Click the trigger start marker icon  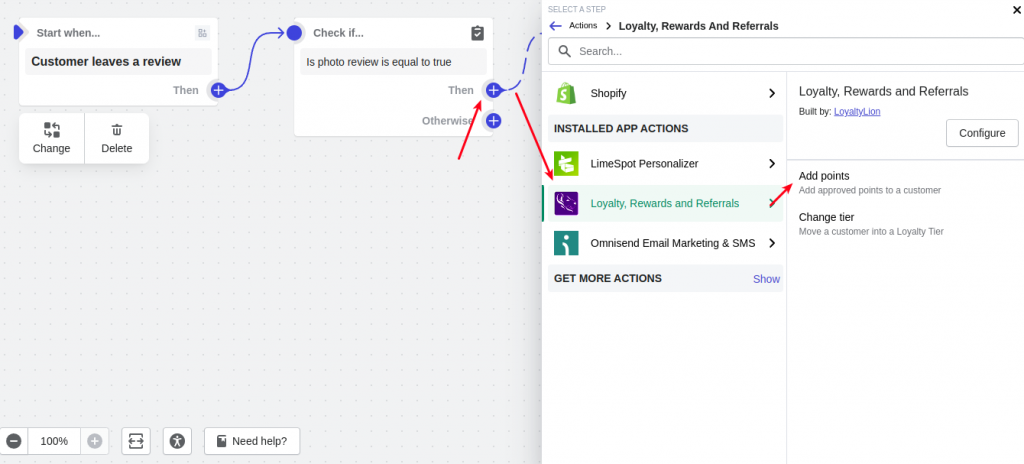[18, 32]
